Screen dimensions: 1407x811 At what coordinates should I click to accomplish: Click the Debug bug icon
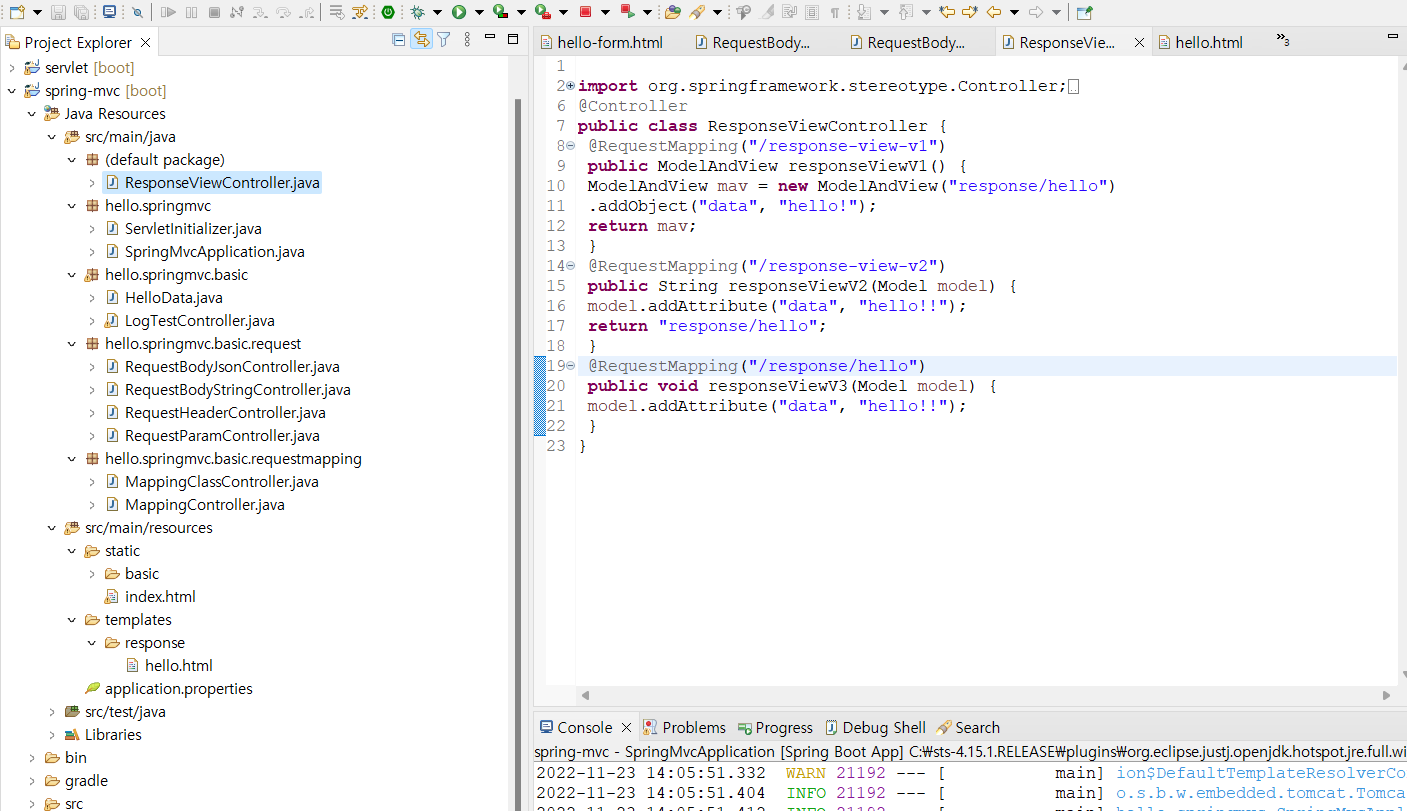[418, 12]
